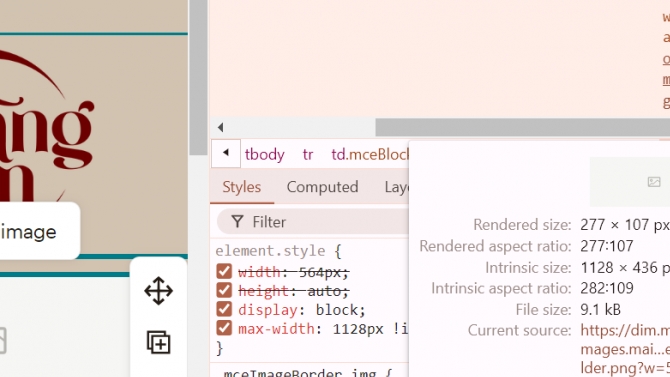Image resolution: width=670 pixels, height=377 pixels.
Task: Open the partially hidden Layout tab
Action: pos(397,187)
